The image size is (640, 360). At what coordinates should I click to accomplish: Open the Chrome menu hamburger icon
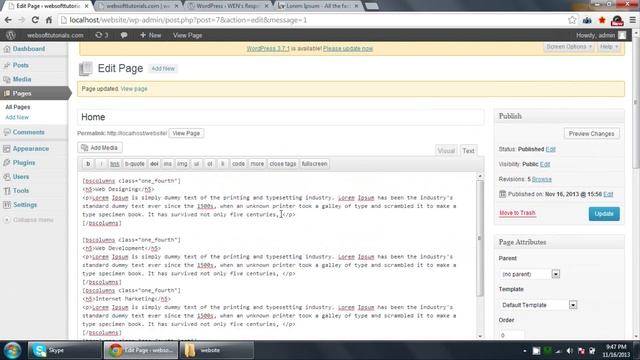[633, 20]
